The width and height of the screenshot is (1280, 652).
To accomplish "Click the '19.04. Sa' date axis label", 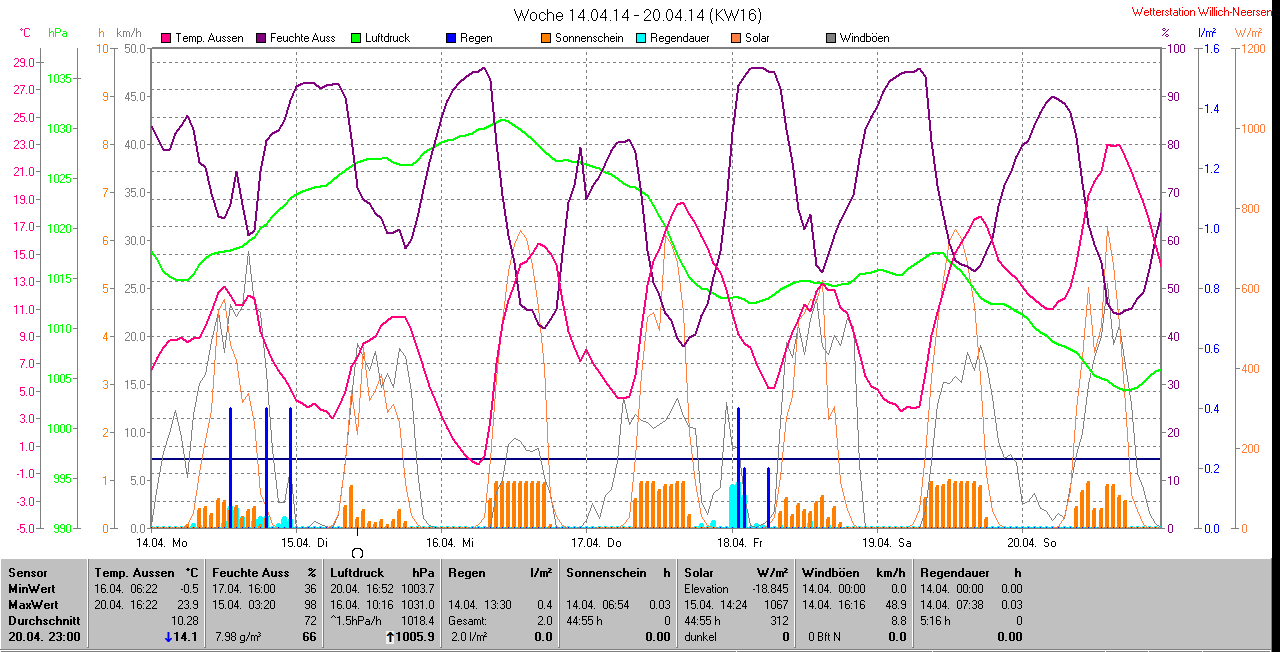I will [886, 543].
